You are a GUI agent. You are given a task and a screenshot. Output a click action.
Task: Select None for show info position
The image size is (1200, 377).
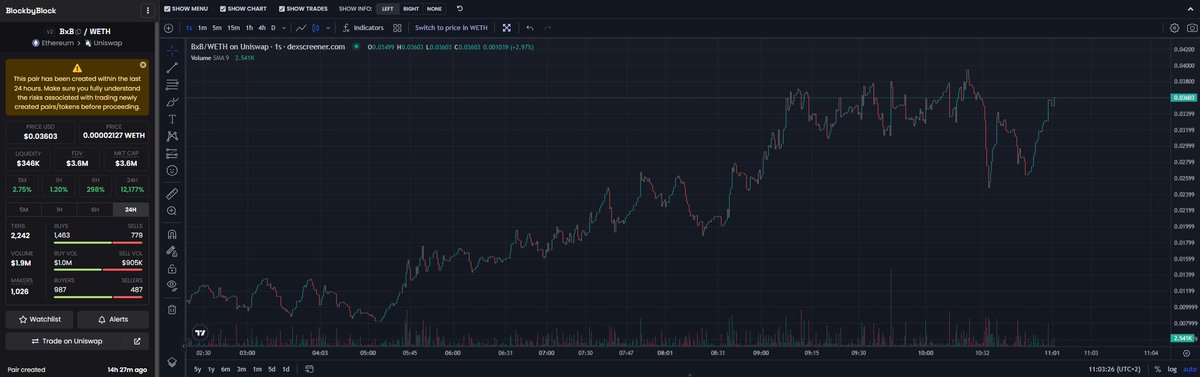434,8
